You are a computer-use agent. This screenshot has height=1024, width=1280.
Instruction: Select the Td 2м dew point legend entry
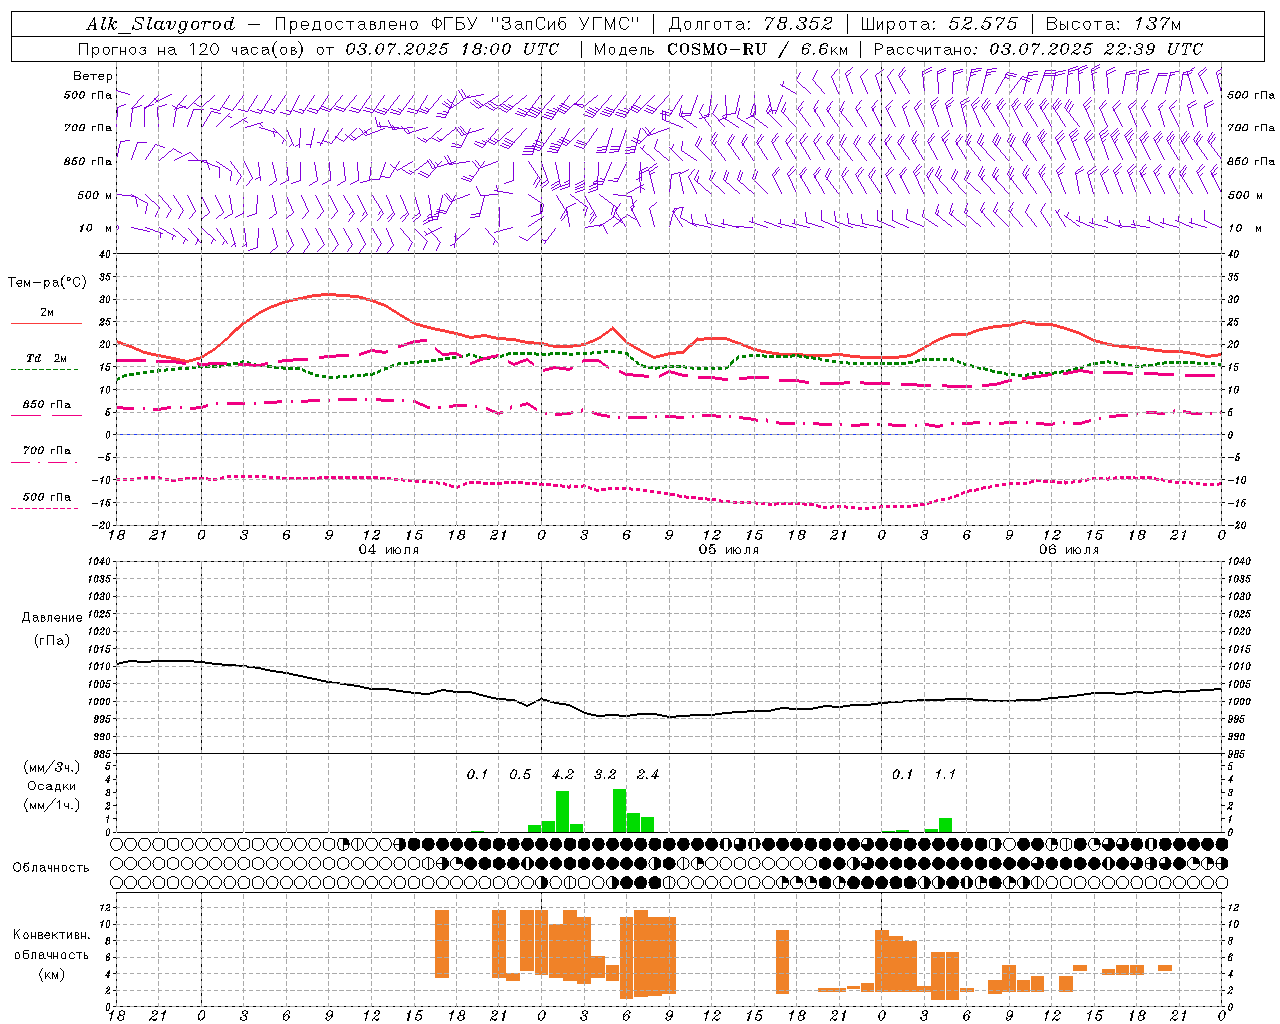[x=47, y=358]
